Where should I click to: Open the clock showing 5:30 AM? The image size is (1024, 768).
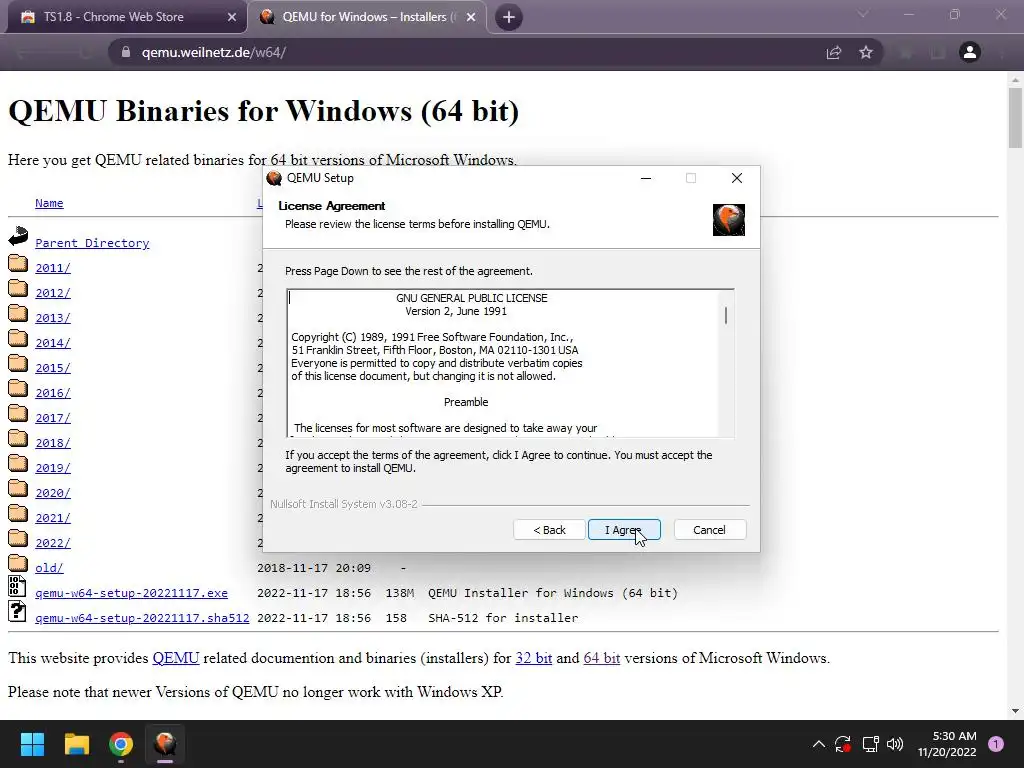[947, 744]
